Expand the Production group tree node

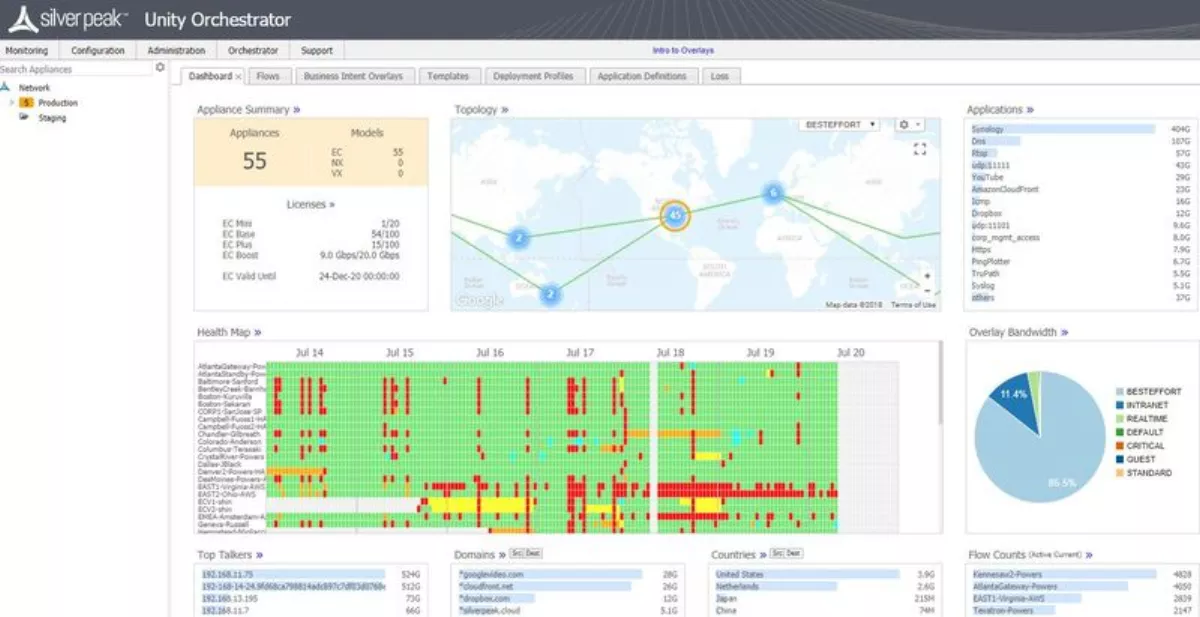(11, 103)
